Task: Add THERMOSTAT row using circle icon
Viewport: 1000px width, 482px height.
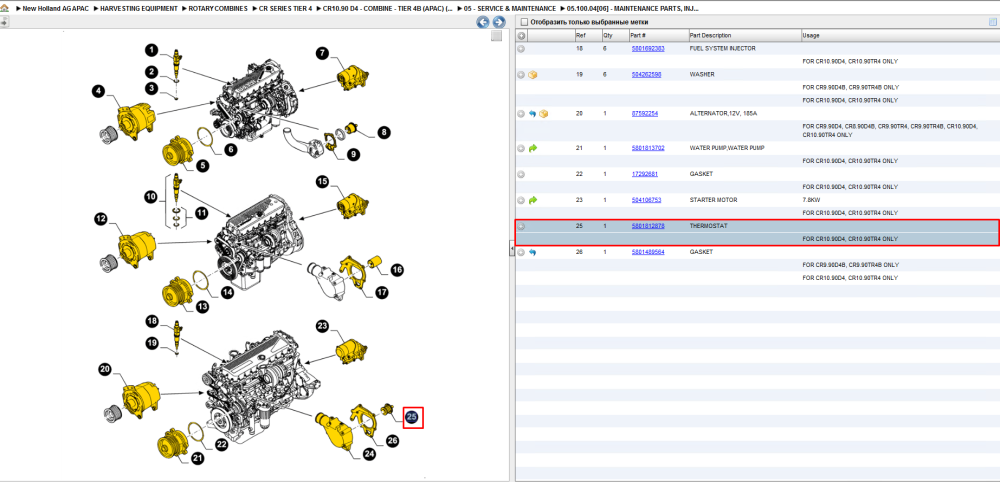Action: (x=521, y=226)
